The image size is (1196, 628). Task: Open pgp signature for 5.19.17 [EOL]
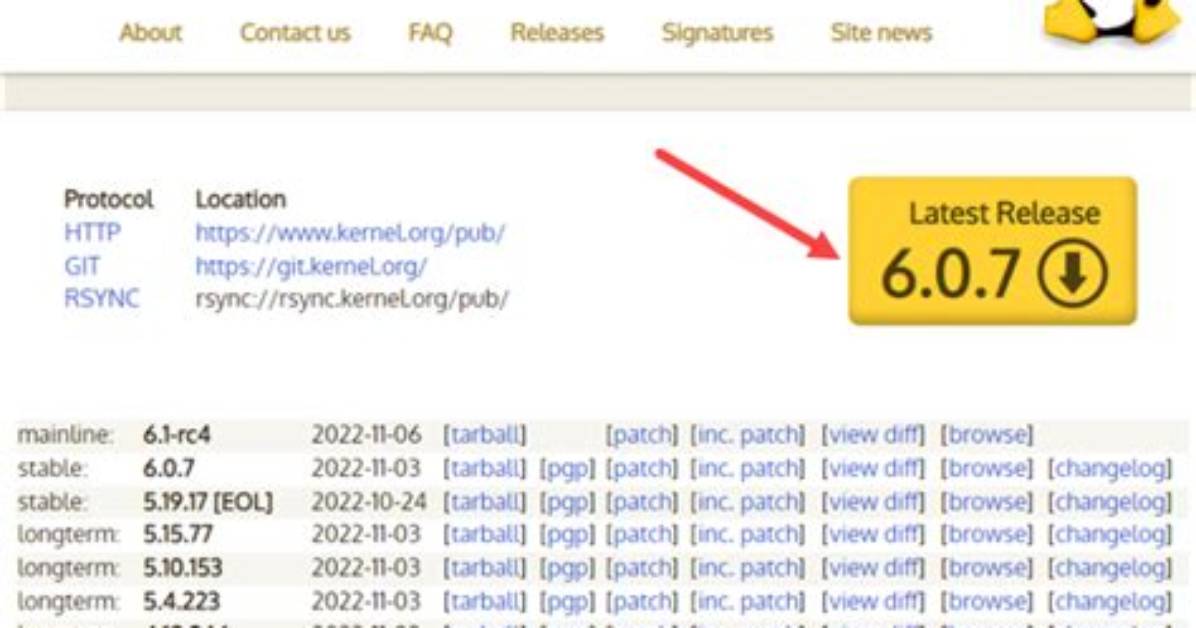click(567, 501)
